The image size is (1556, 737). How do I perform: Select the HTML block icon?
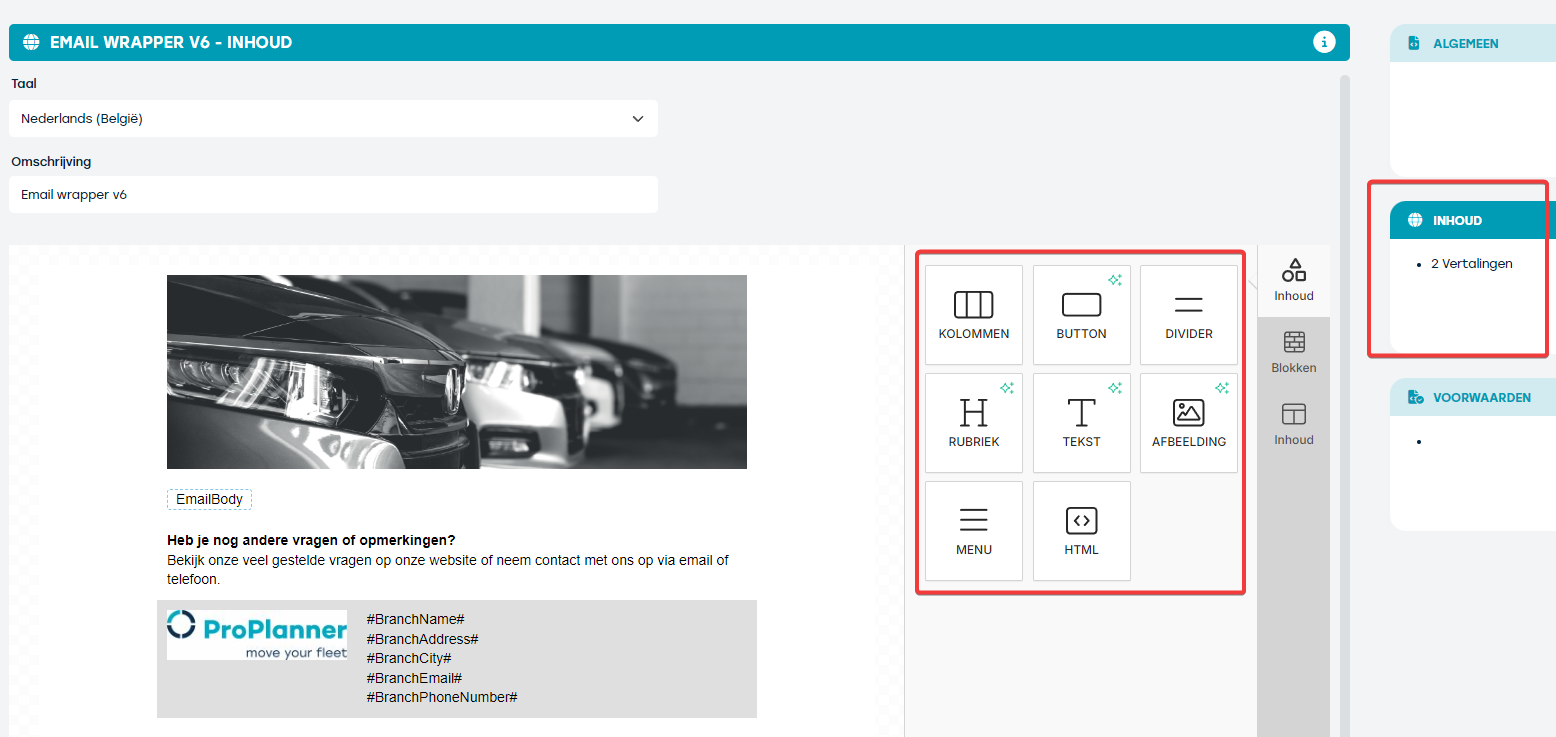click(x=1081, y=530)
